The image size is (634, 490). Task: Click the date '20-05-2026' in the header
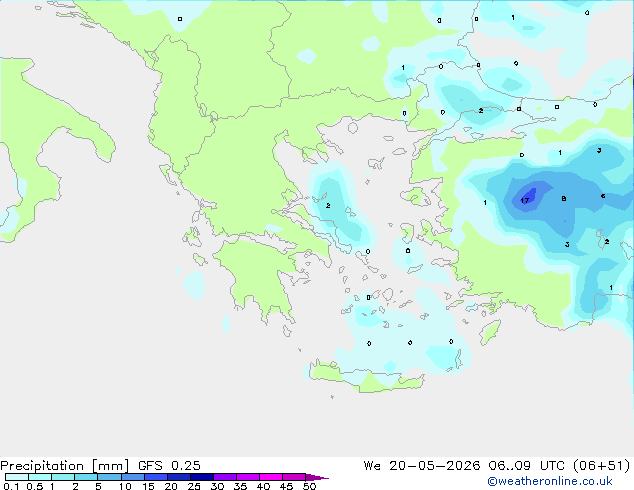[435, 466]
